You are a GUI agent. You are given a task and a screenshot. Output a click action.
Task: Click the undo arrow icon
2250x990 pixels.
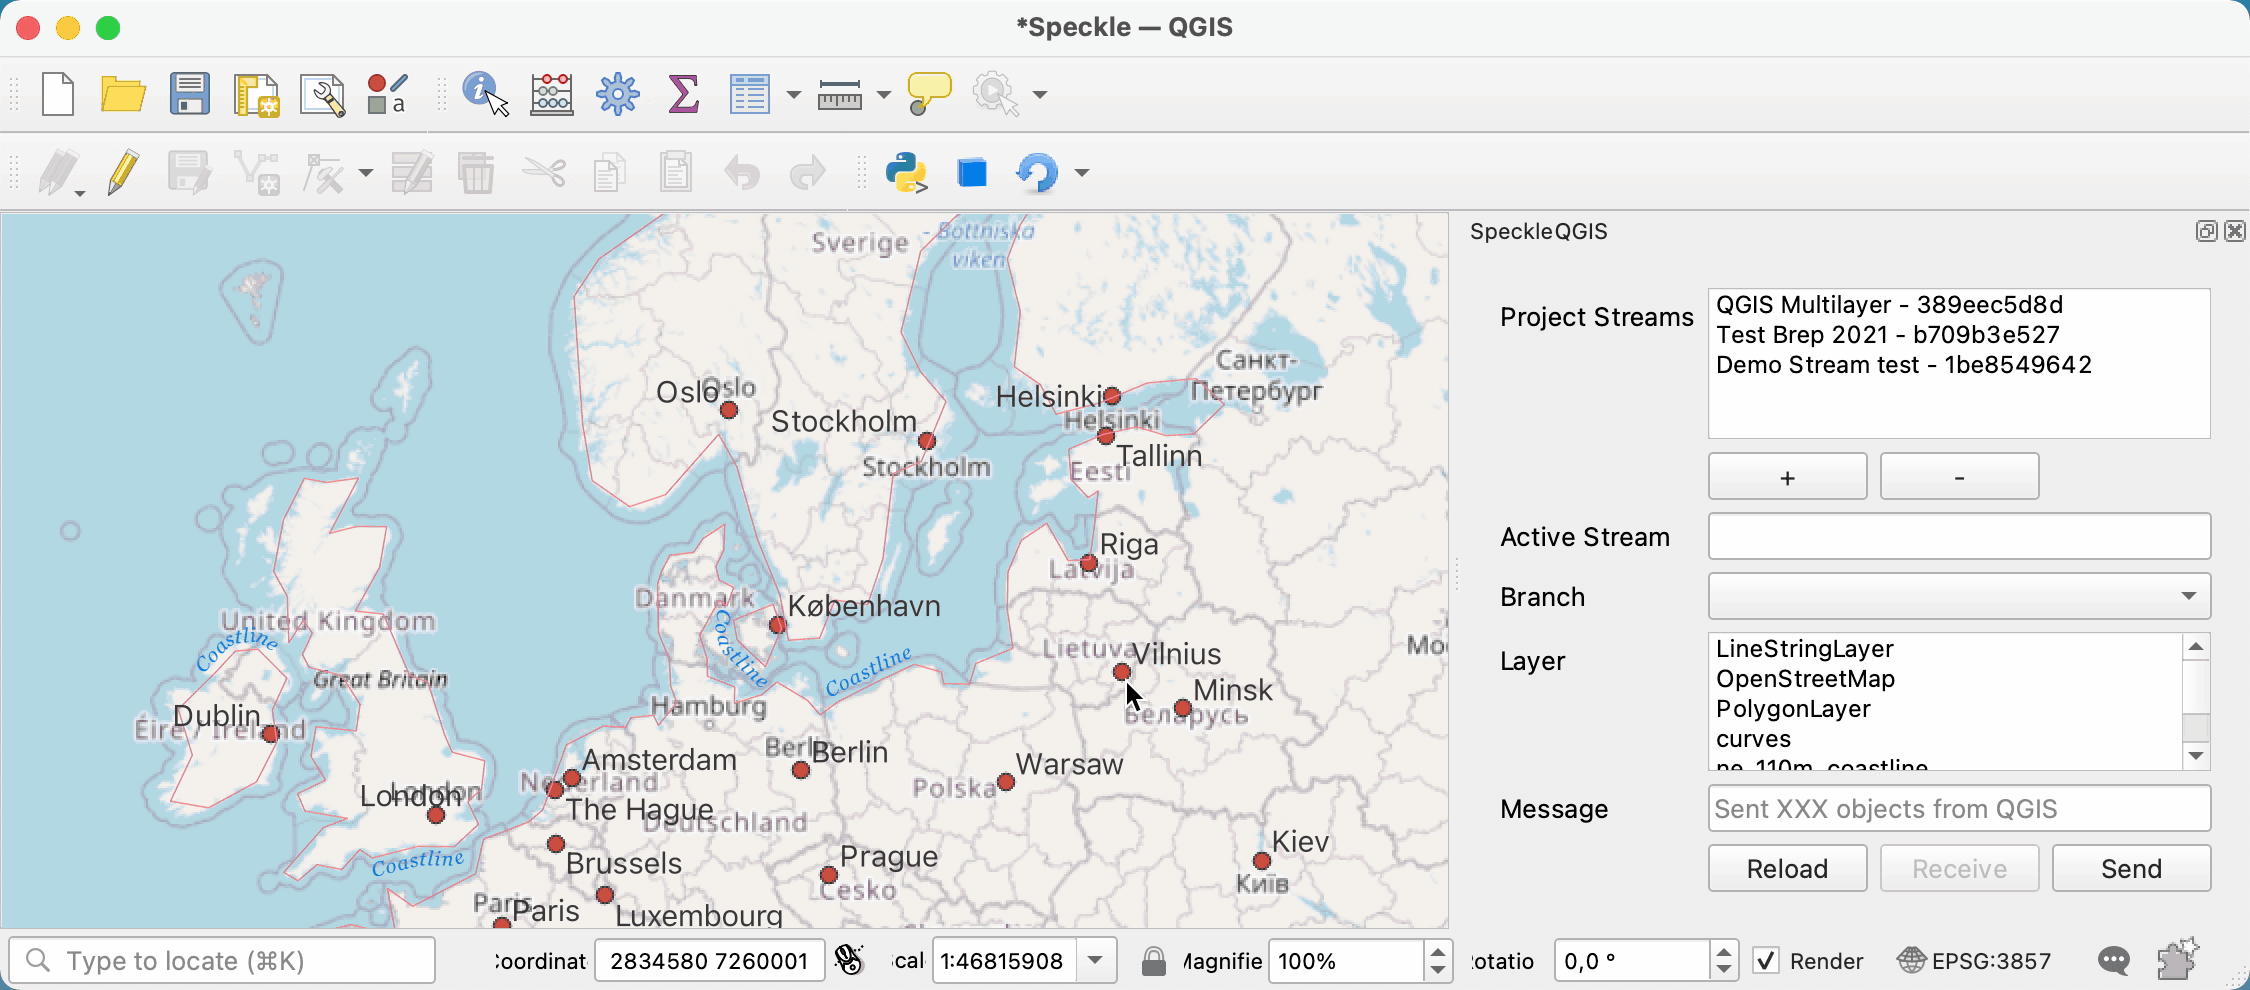point(742,173)
